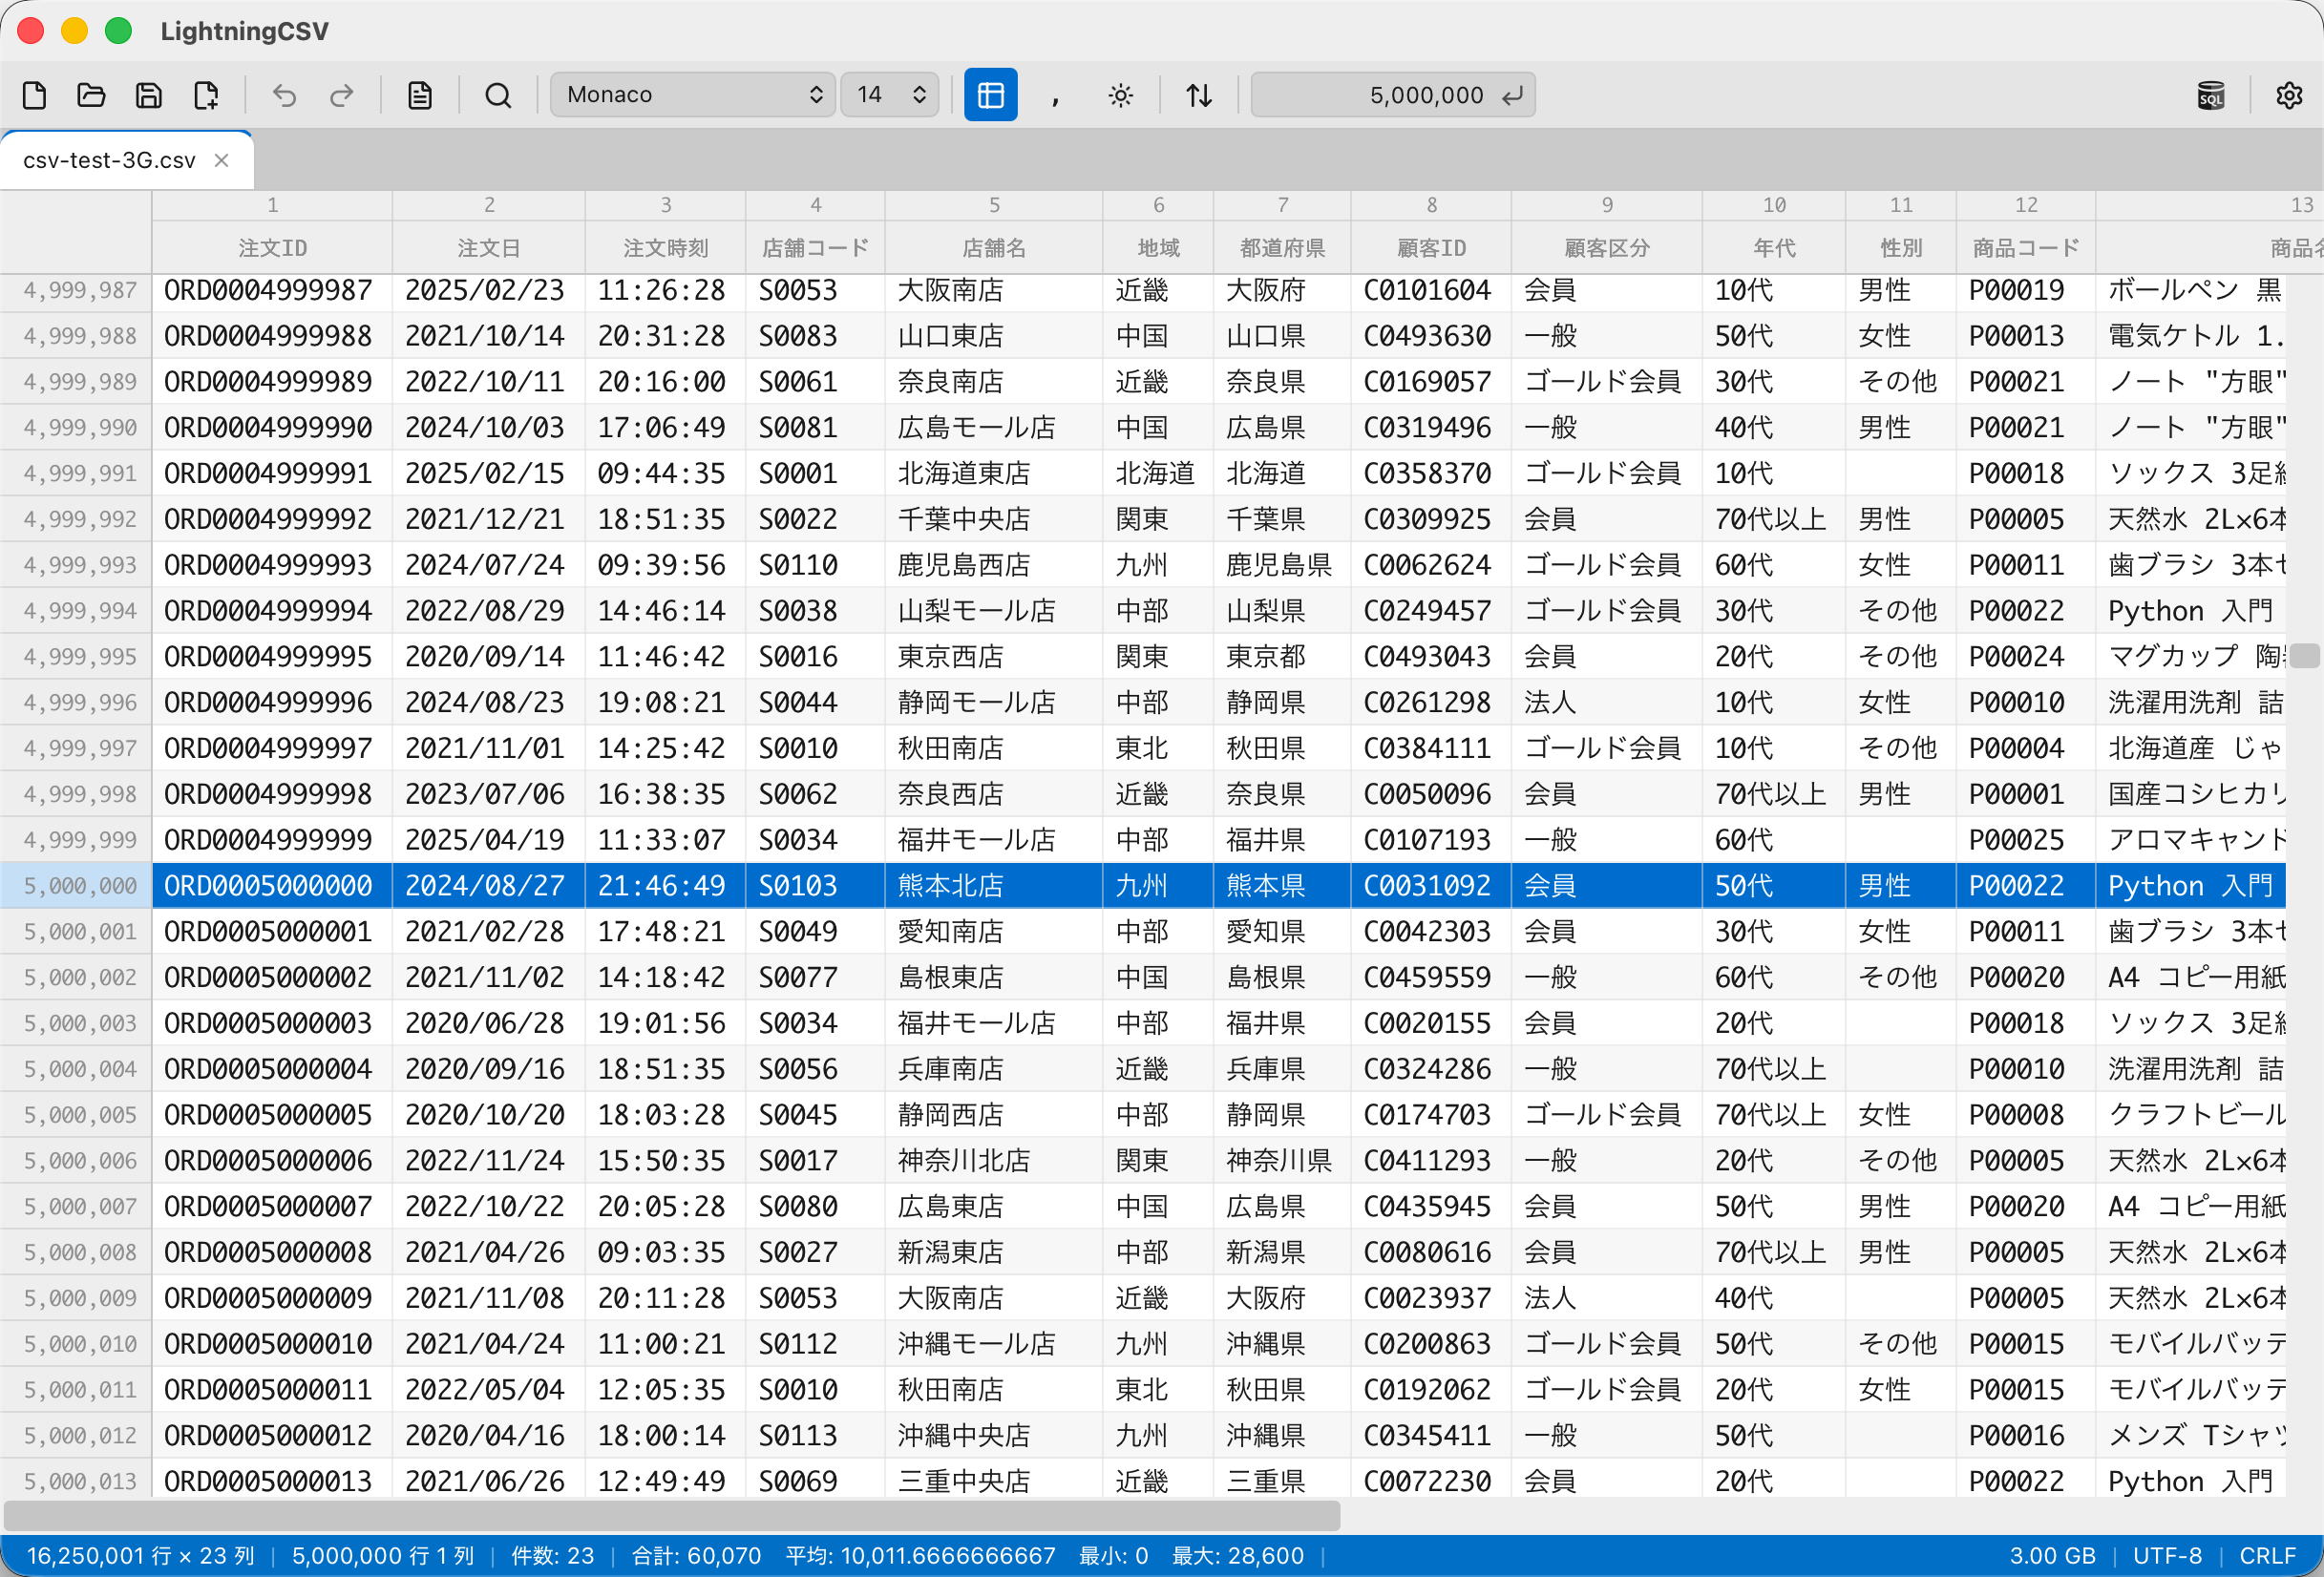Click the 注文ID column header

tap(272, 248)
